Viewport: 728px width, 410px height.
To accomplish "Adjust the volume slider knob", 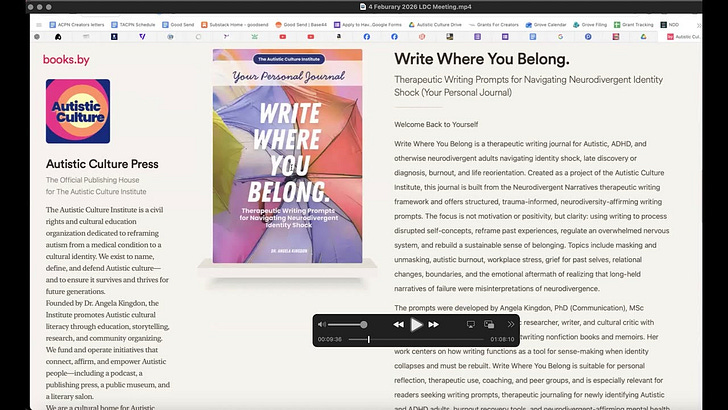I will (363, 324).
